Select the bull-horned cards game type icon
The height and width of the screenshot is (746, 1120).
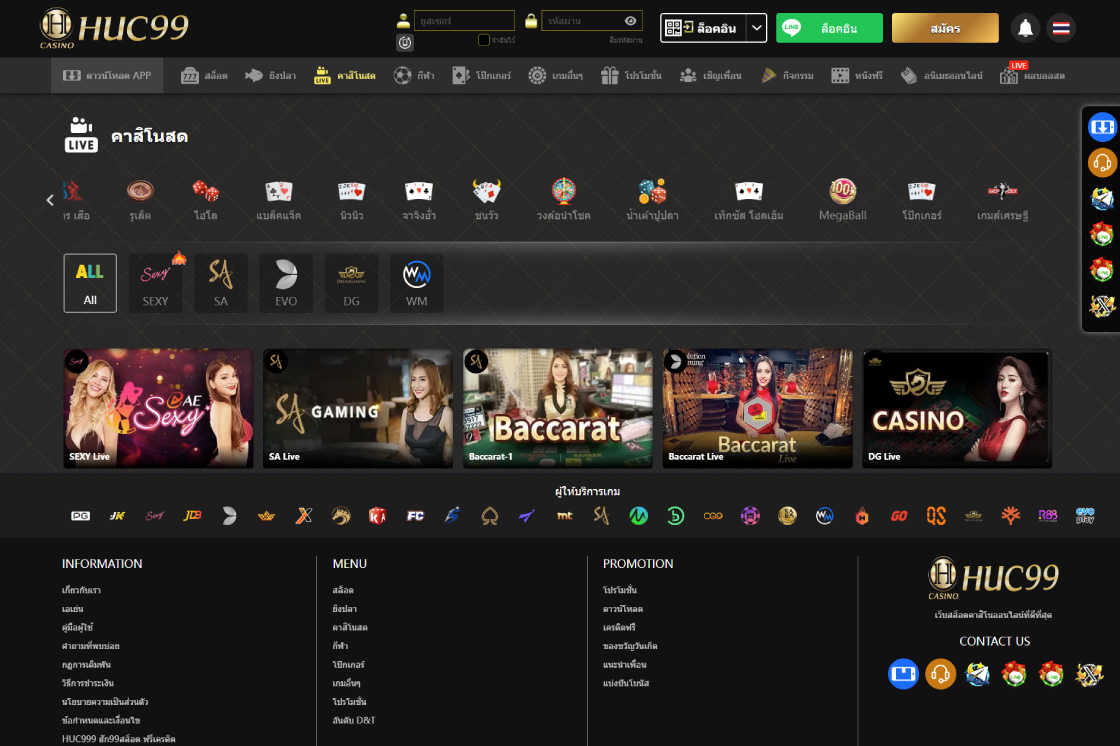[x=486, y=200]
